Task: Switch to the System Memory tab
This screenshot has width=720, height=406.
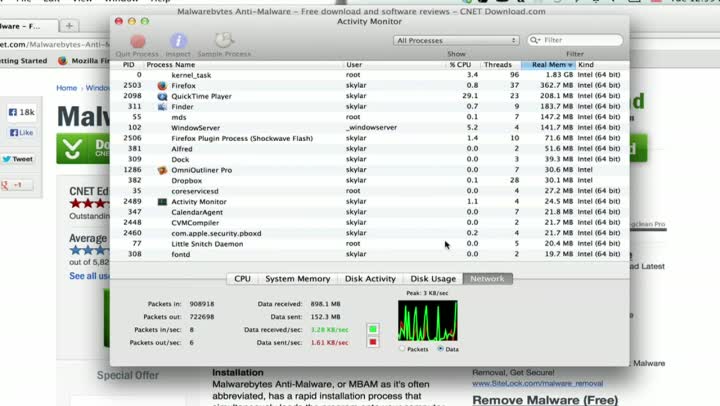Action: click(x=298, y=279)
